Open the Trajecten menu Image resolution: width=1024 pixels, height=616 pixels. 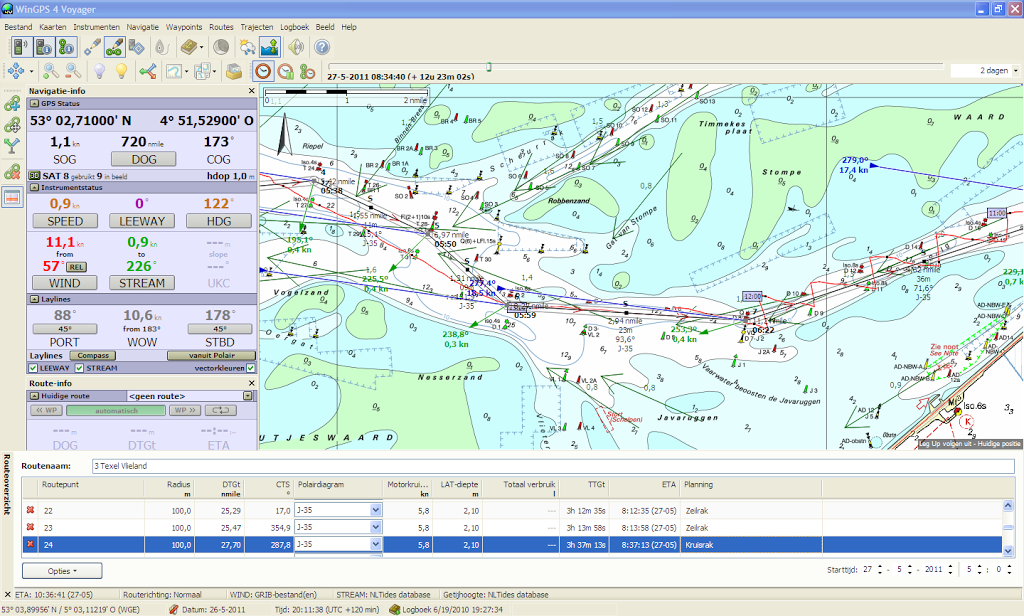[257, 27]
